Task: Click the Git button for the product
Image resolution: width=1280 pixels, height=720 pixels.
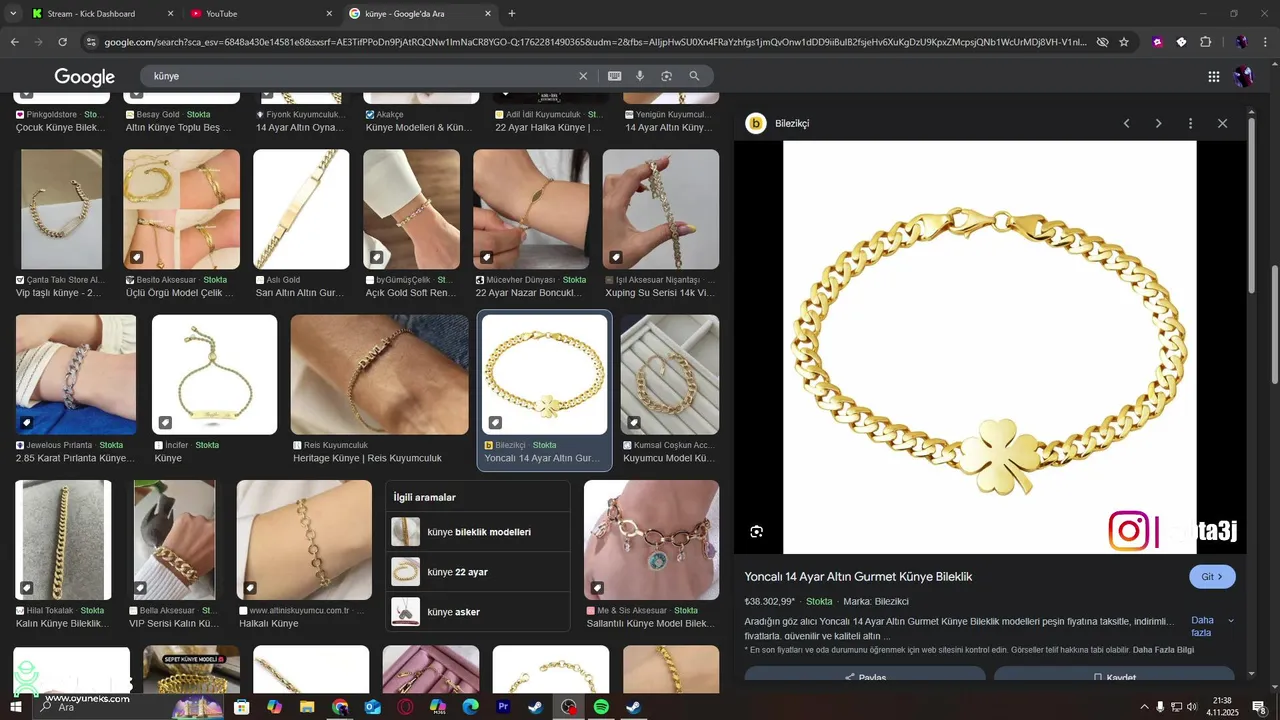Action: pyautogui.click(x=1212, y=577)
